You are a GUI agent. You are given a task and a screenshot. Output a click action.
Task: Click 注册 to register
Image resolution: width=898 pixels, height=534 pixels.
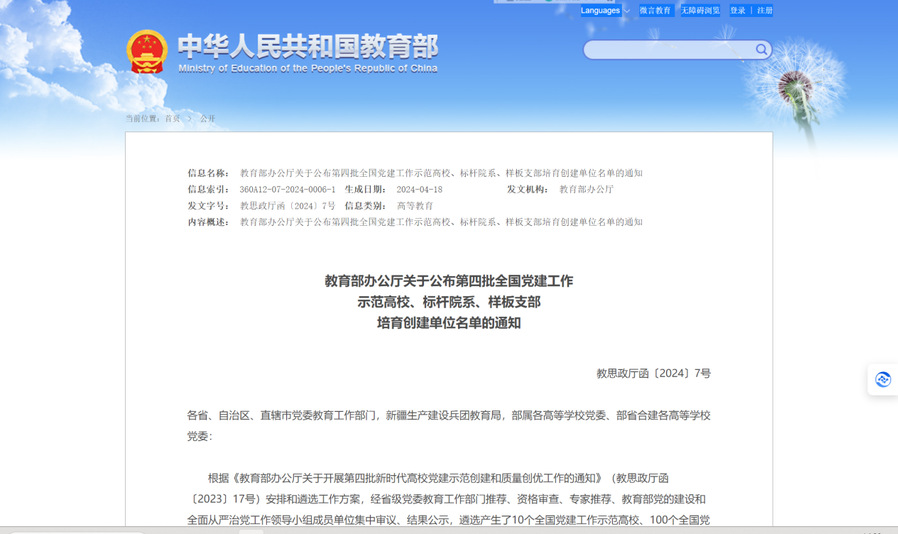764,10
